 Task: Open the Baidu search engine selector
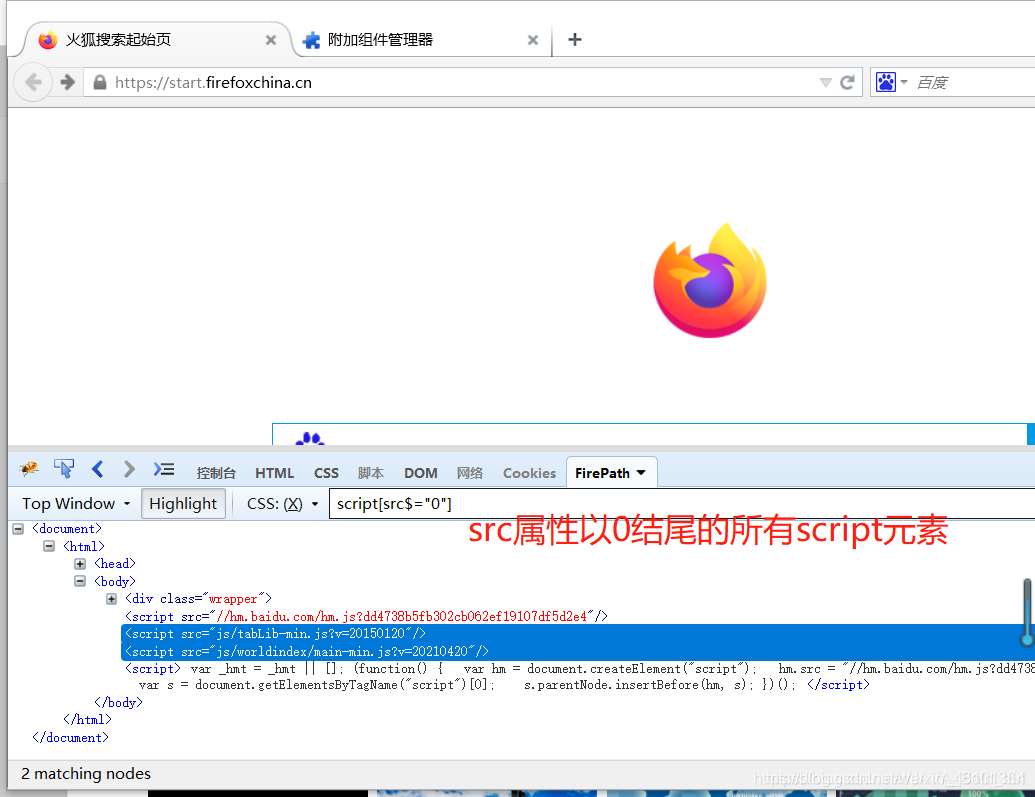click(892, 83)
